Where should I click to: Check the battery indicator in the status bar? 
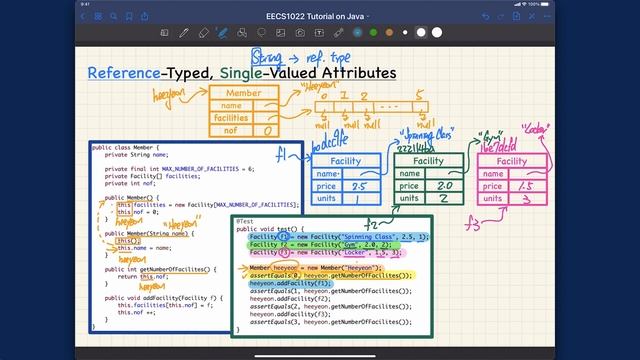click(545, 4)
